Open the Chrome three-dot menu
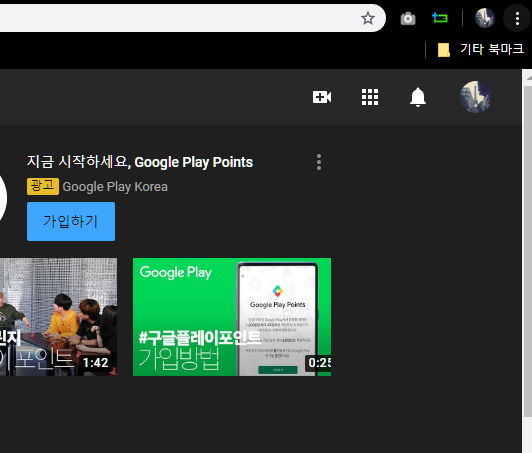532x453 pixels. tap(517, 18)
